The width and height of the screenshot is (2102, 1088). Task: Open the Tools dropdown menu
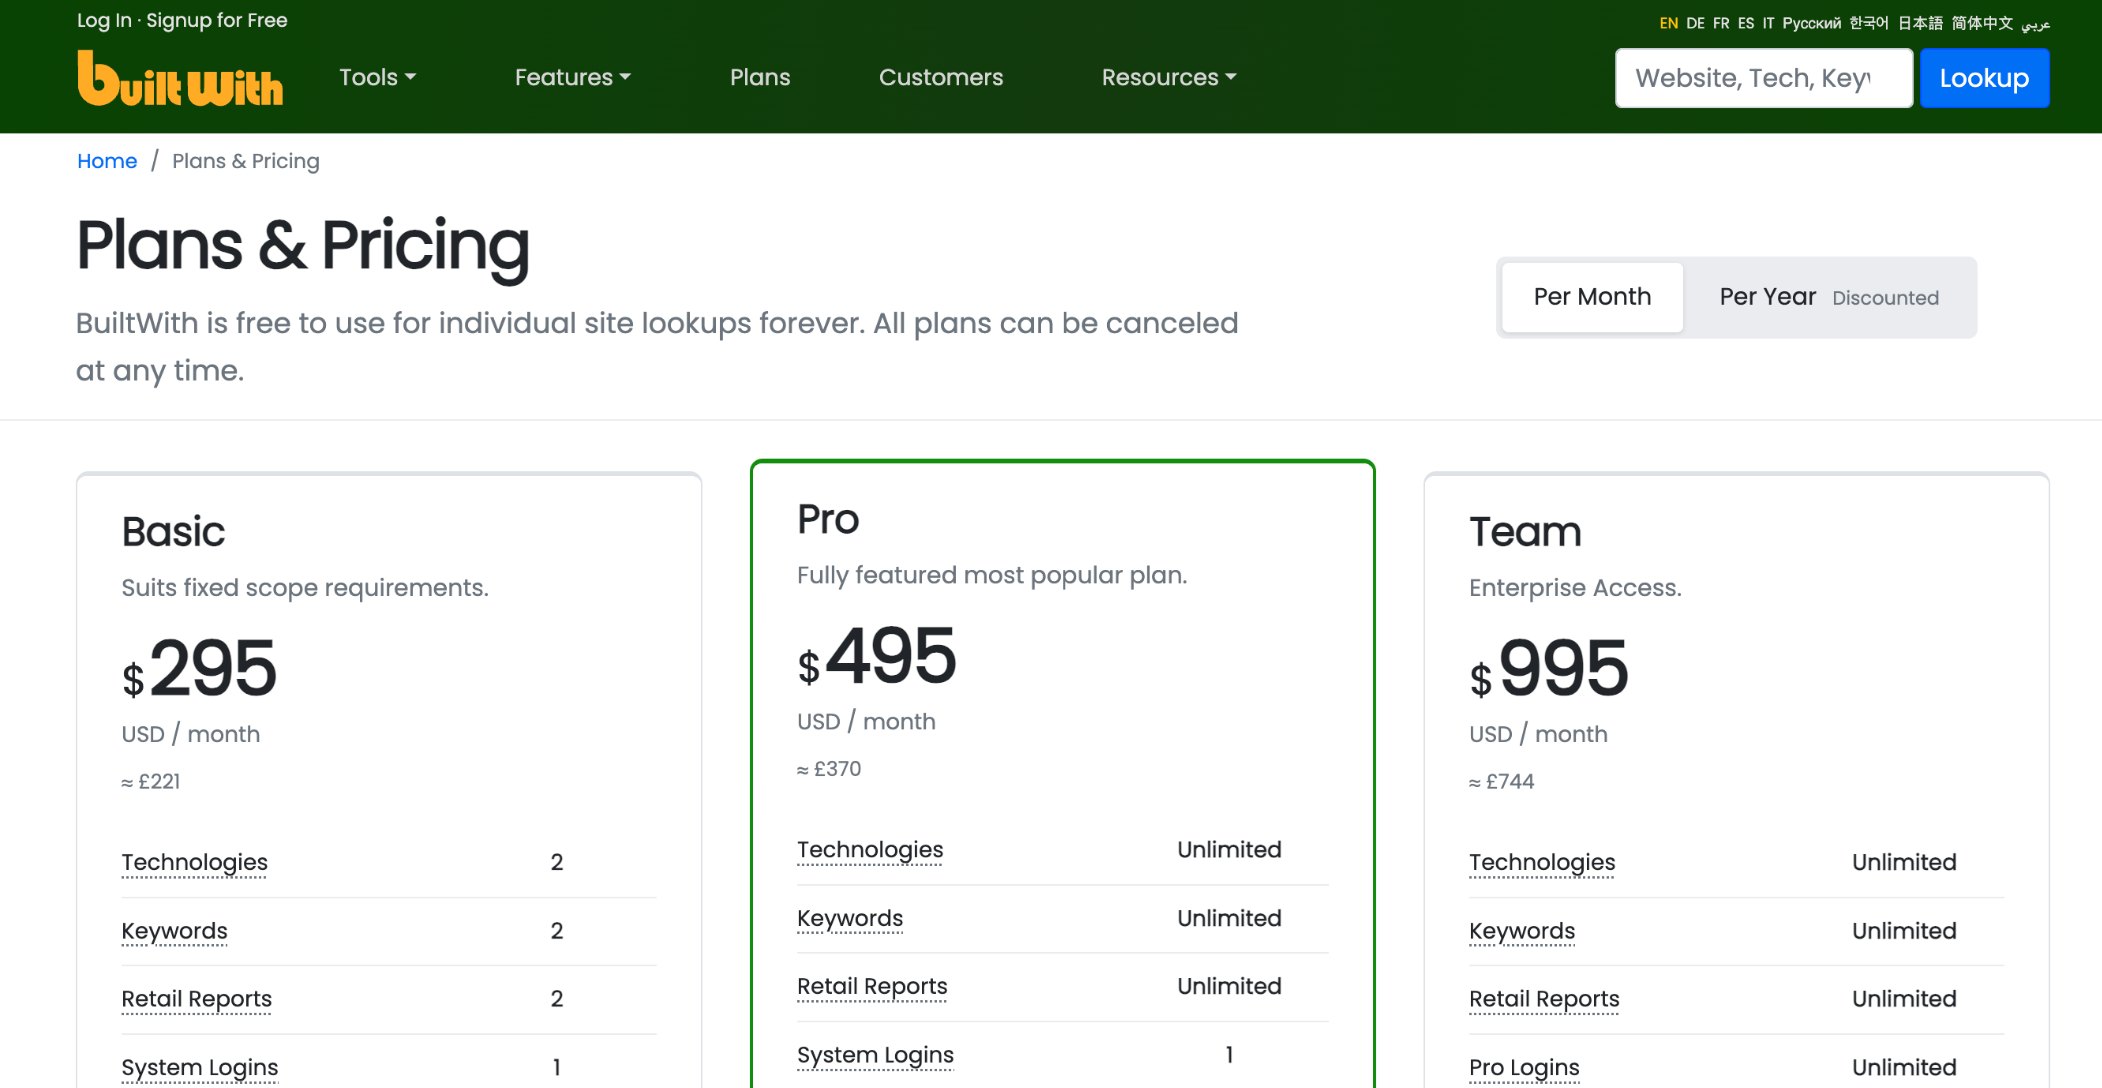[377, 77]
